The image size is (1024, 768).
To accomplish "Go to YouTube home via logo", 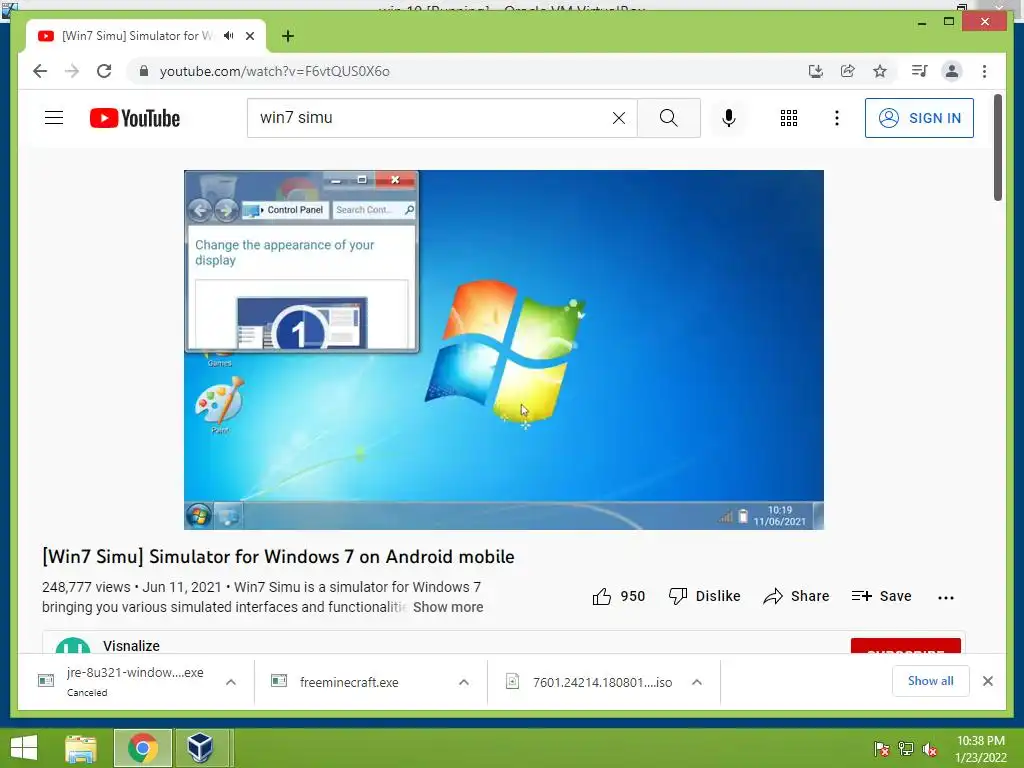I will pos(135,118).
